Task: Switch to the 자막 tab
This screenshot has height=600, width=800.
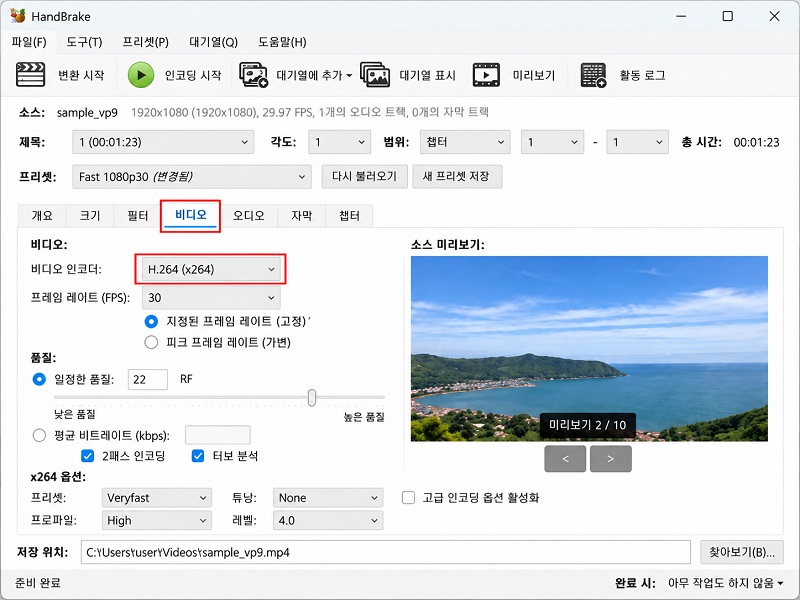Action: coord(302,216)
